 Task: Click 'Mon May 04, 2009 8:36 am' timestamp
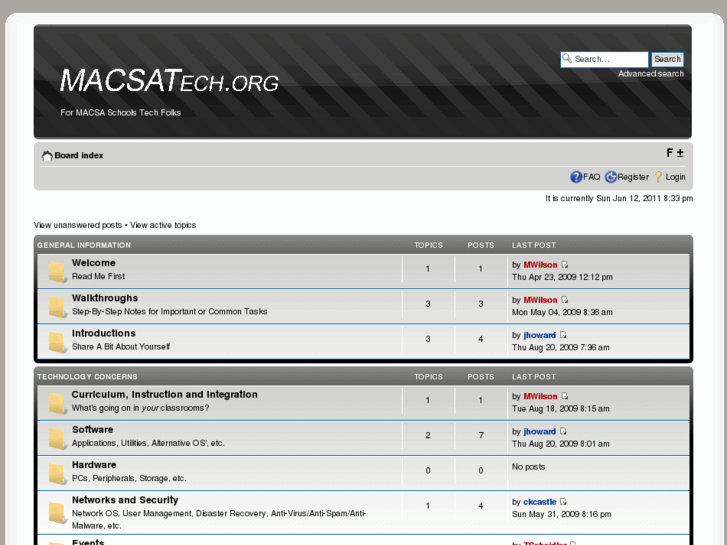562,312
